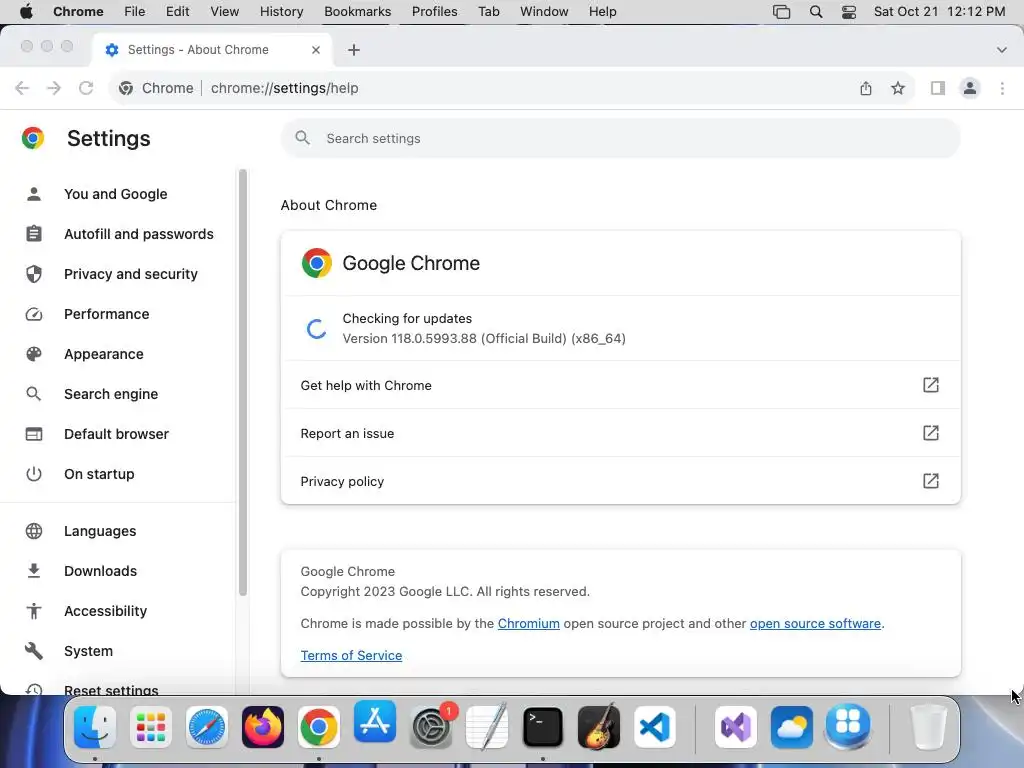Open the Chromium link

click(x=528, y=624)
